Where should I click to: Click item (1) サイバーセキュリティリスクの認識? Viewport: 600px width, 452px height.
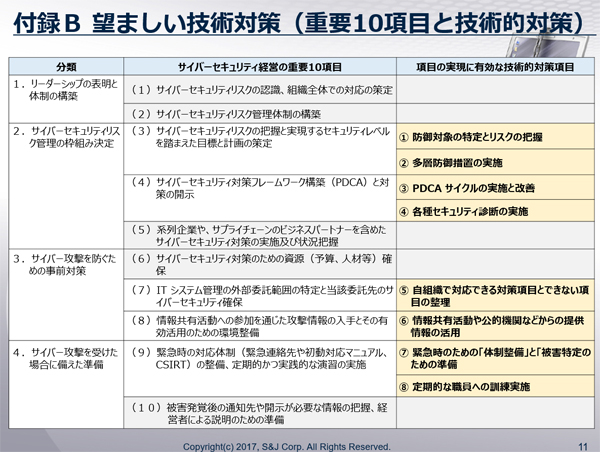tap(260, 90)
